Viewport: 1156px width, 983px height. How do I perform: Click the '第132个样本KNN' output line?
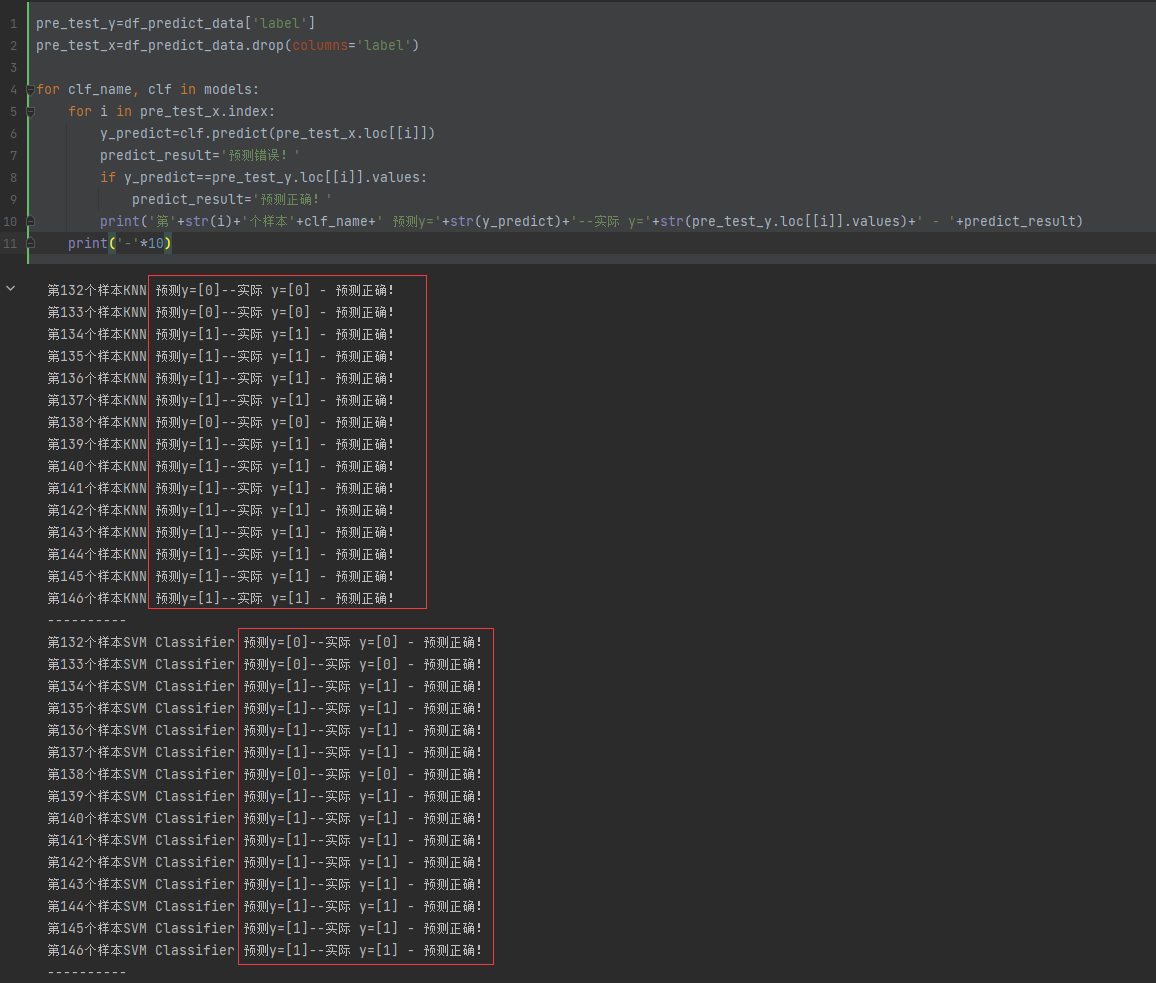click(97, 291)
